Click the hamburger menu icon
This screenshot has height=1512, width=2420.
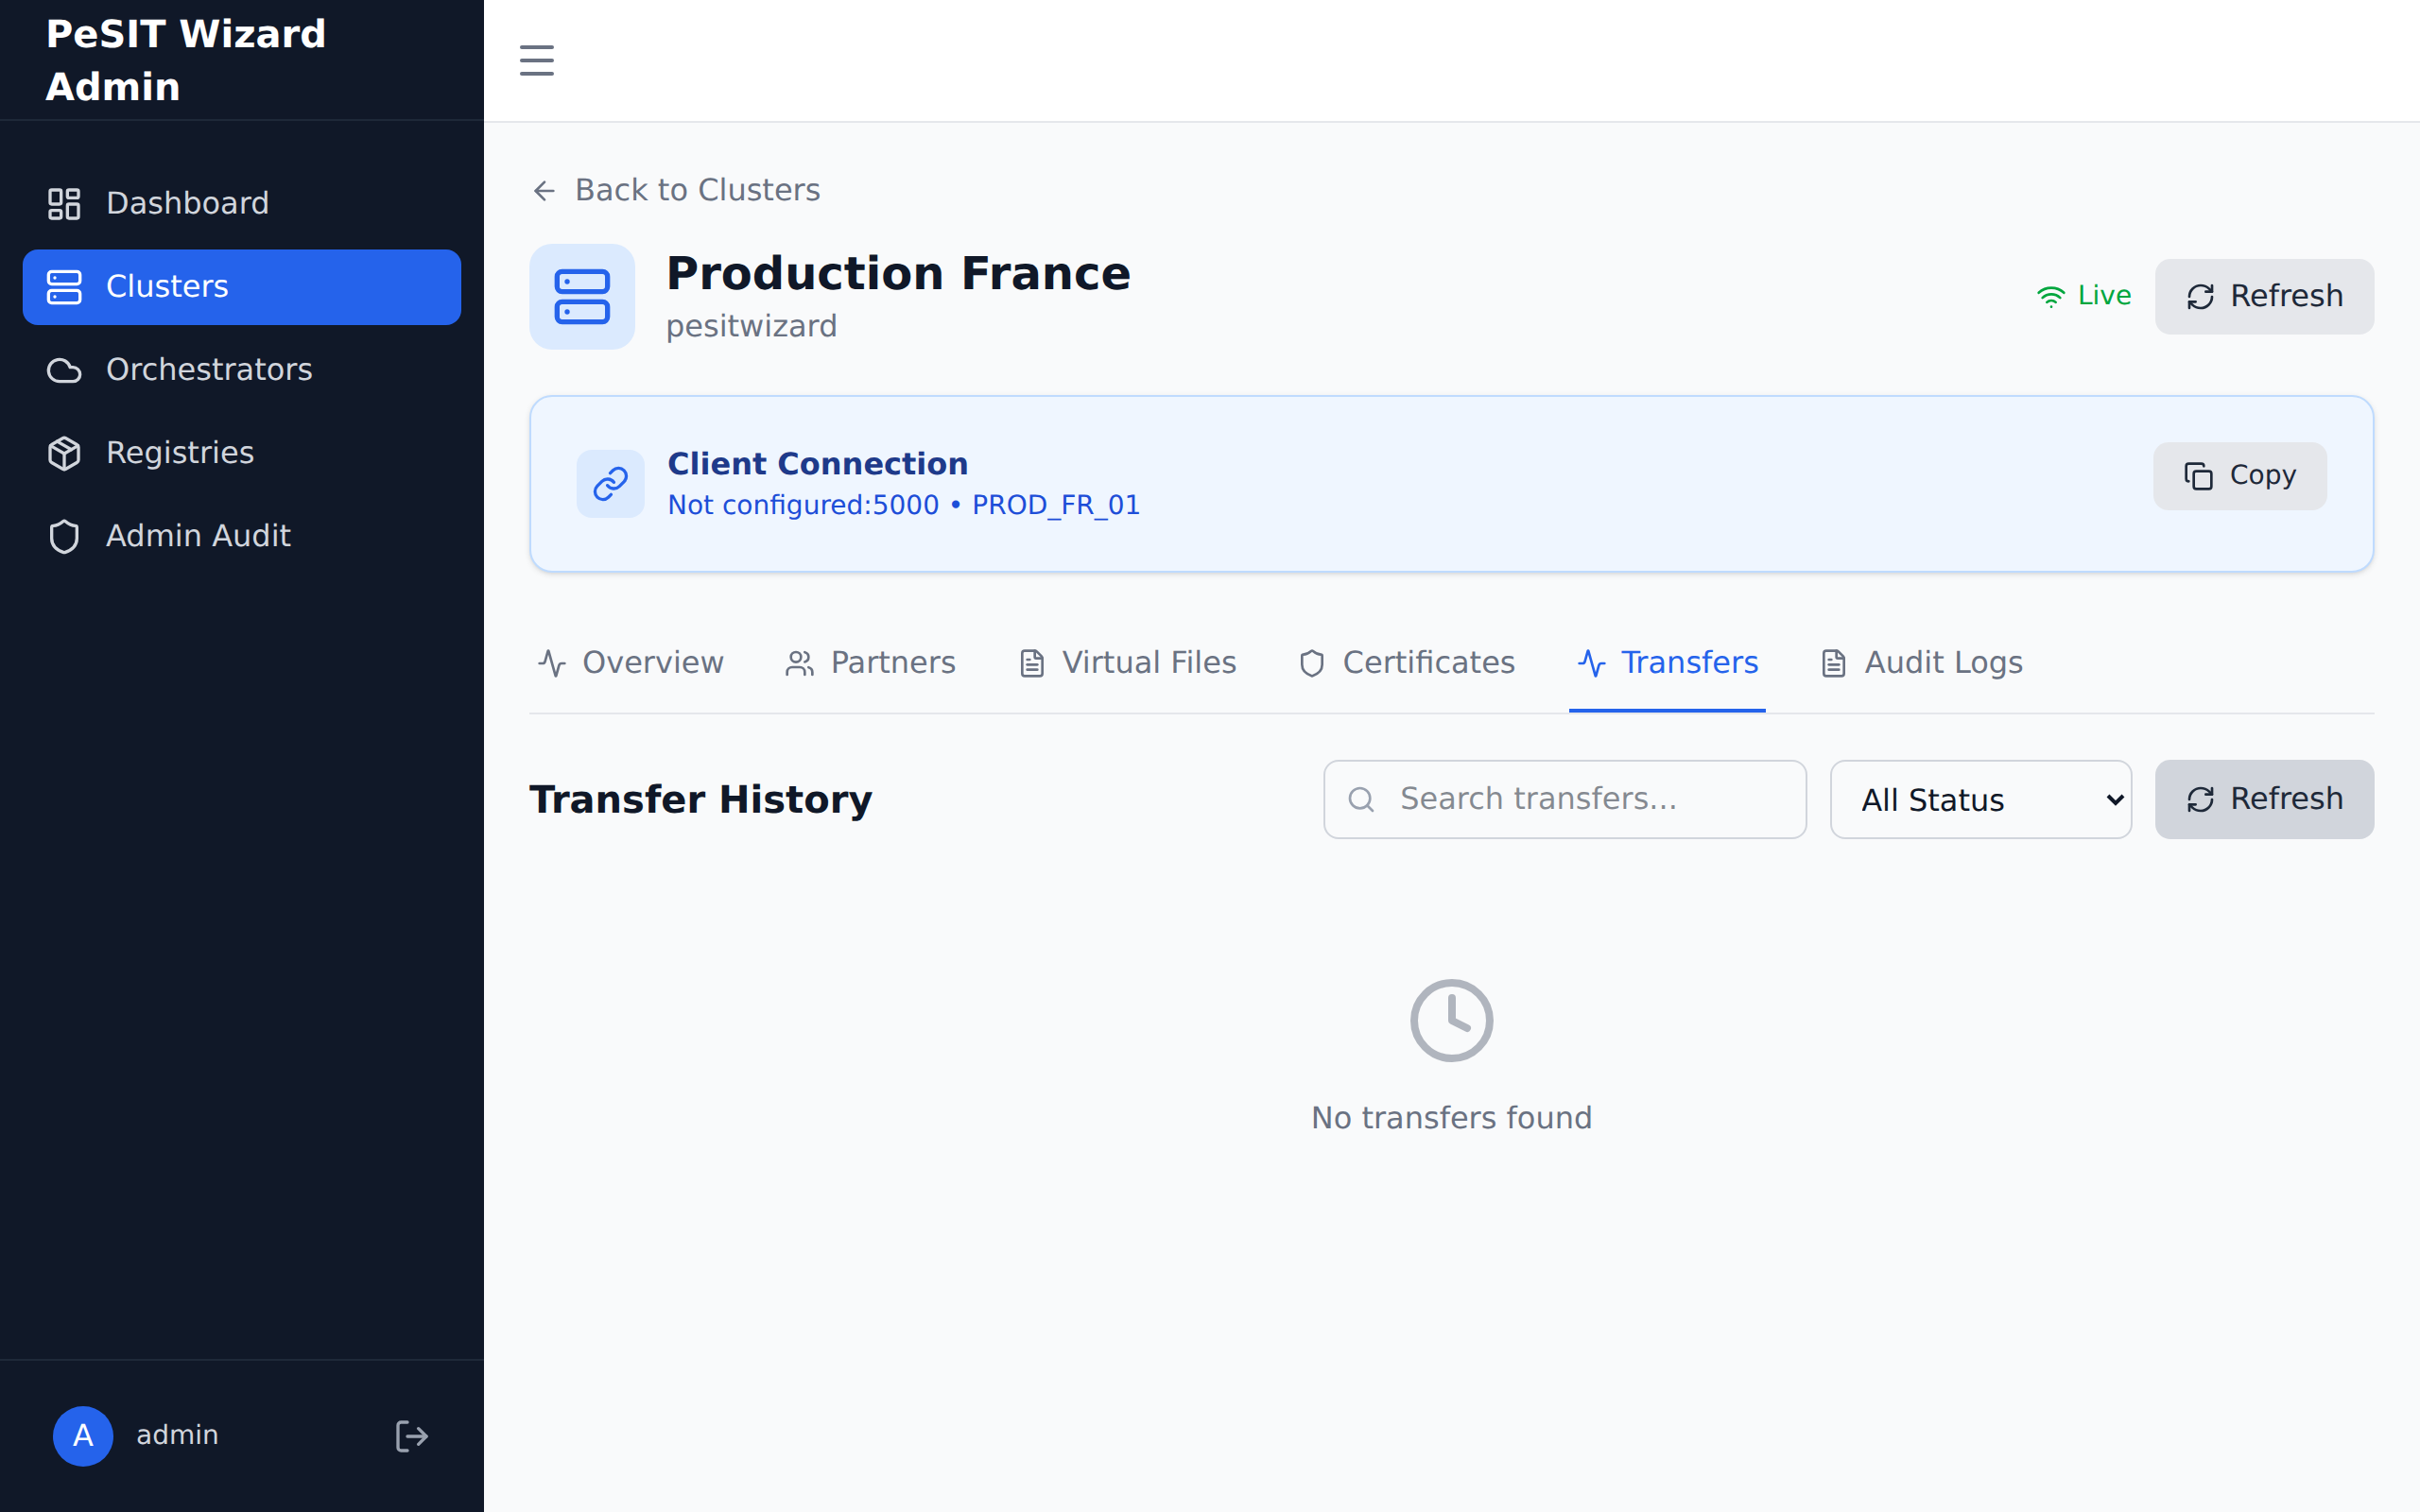coord(536,60)
